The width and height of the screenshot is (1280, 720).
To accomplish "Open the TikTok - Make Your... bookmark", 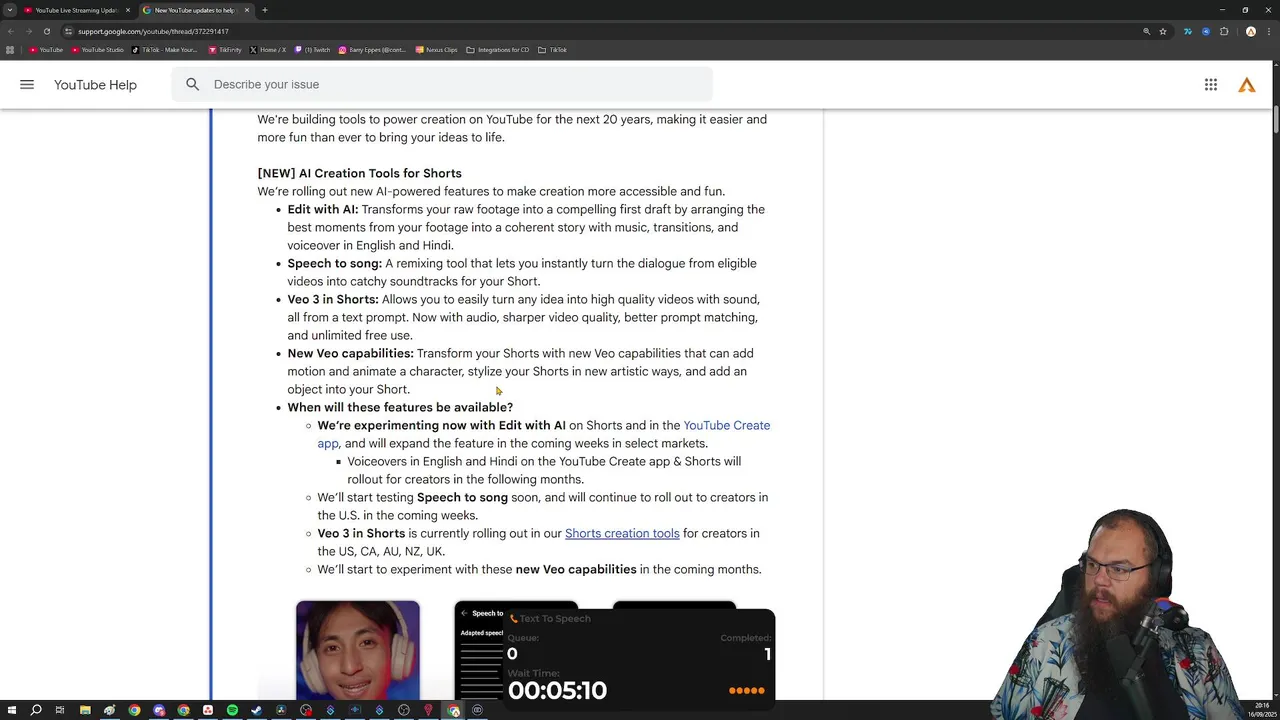I will 164,50.
